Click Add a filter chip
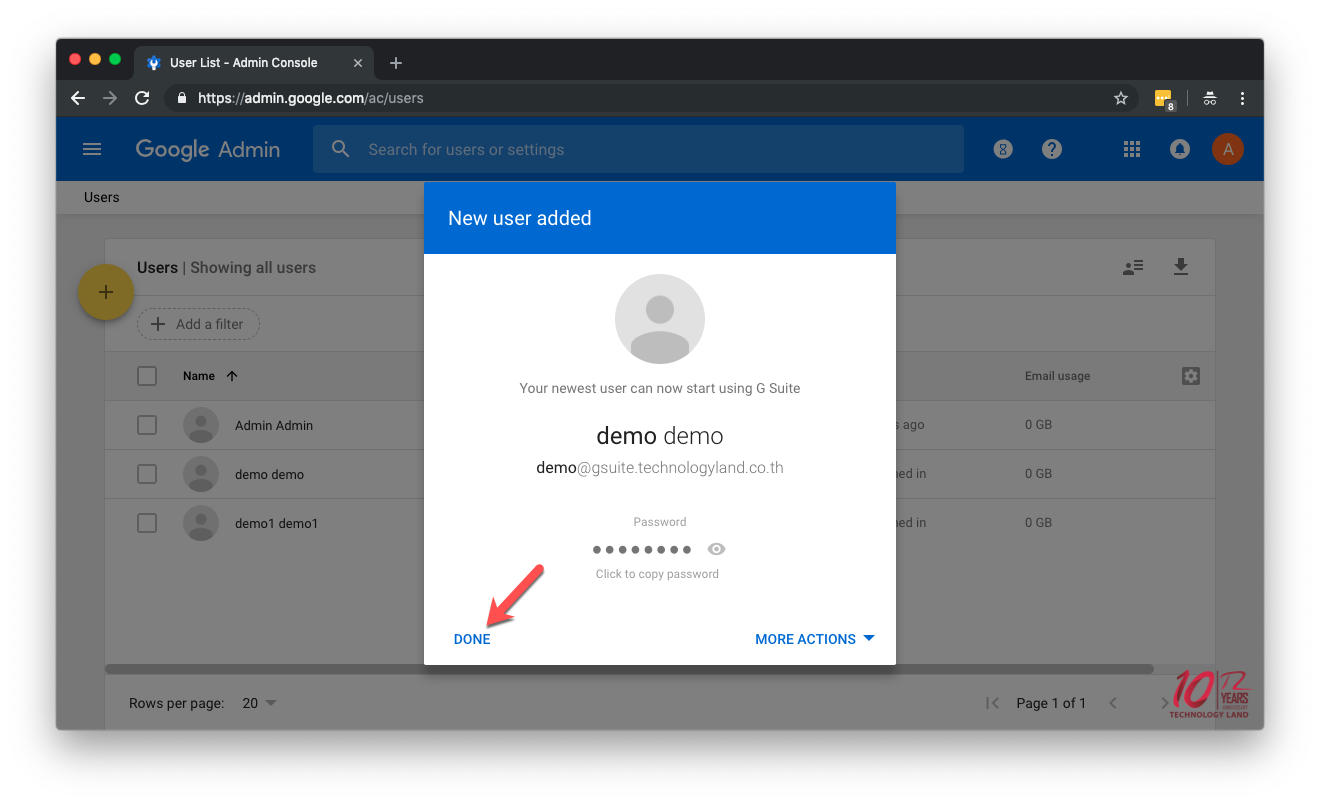Viewport: 1320px width, 804px height. coord(198,324)
